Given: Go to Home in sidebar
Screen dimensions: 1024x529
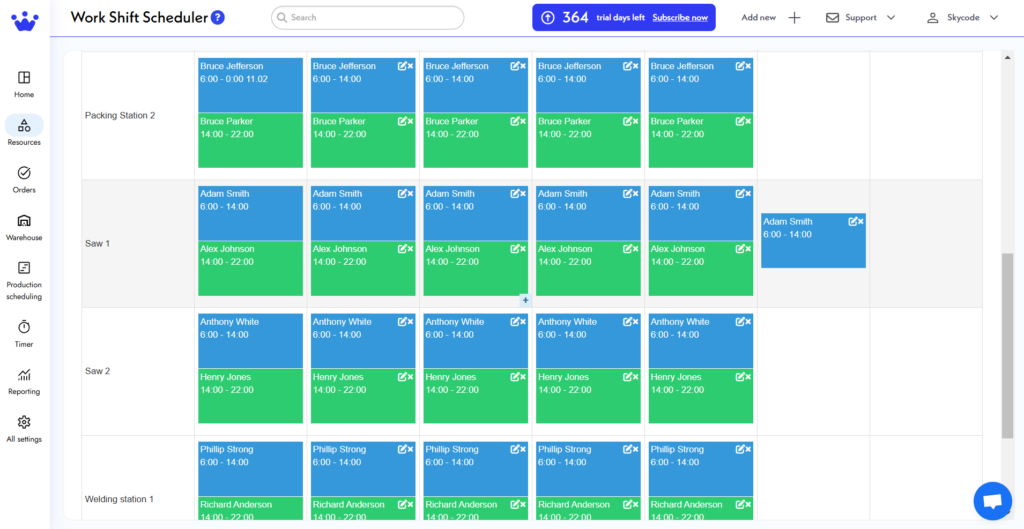Looking at the screenshot, I should (x=24, y=85).
